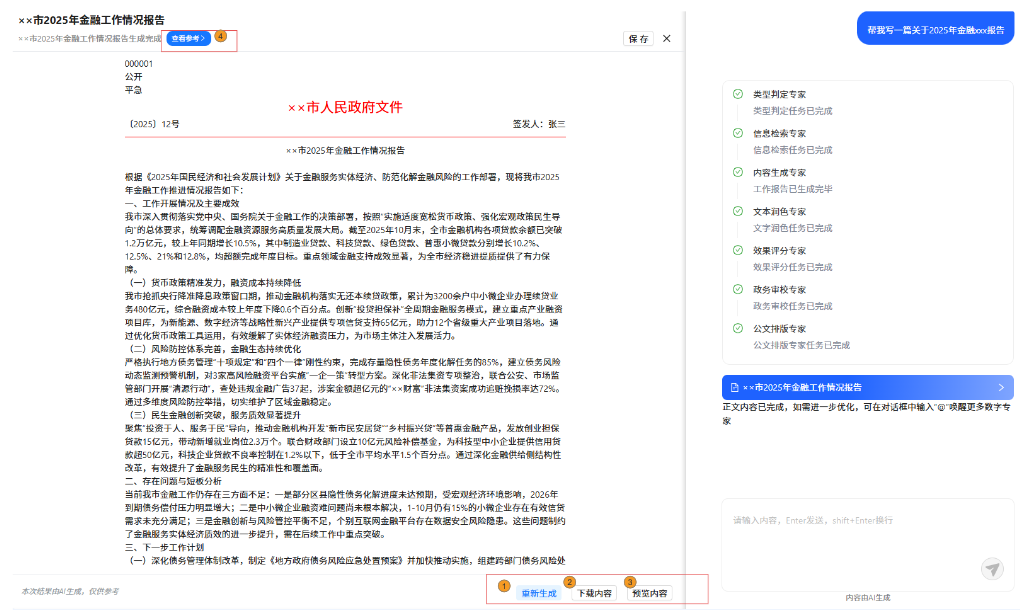
Task: Save the document with 保存 button
Action: (638, 39)
